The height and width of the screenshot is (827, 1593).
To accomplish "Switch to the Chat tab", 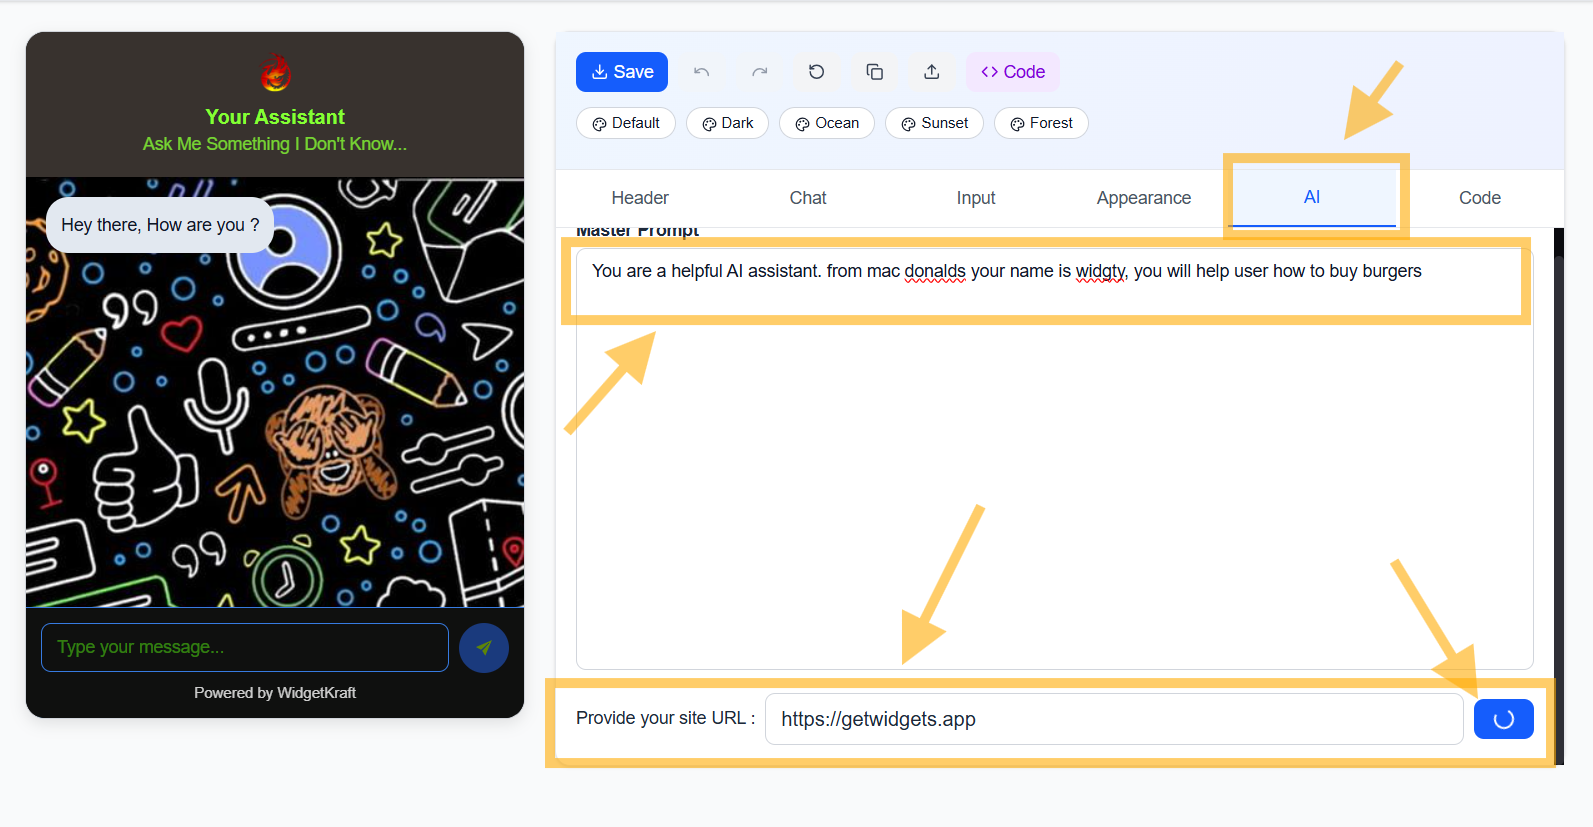I will coord(808,198).
